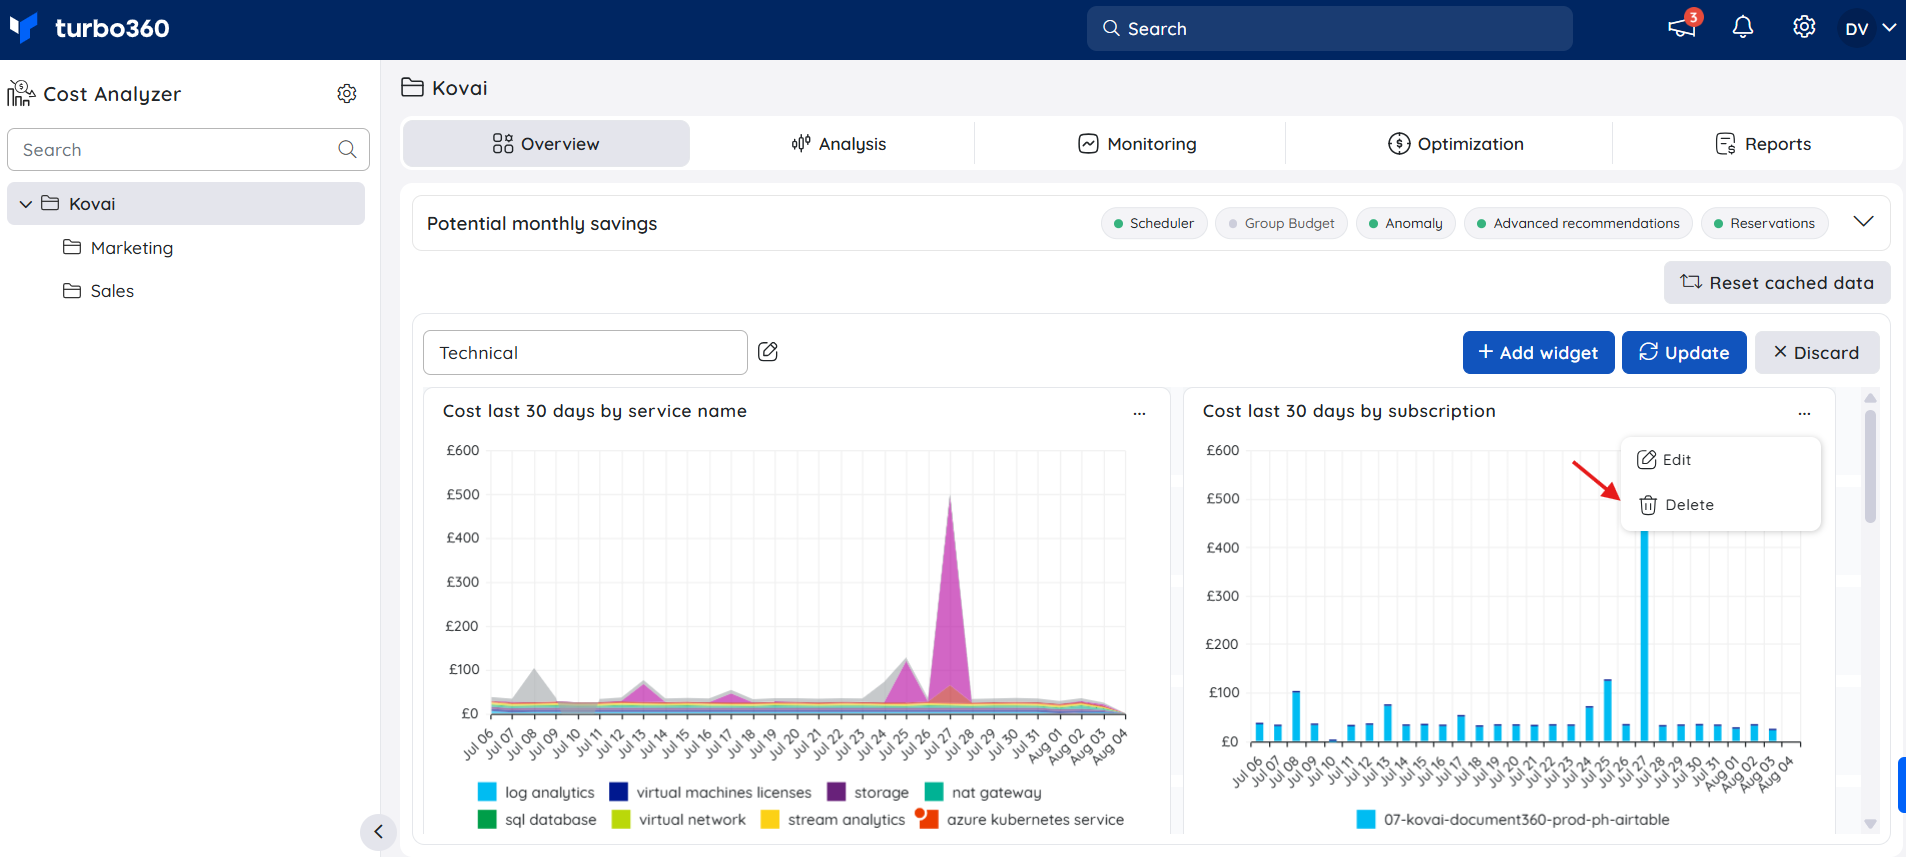Click the Update button
The height and width of the screenshot is (857, 1906).
tap(1684, 353)
